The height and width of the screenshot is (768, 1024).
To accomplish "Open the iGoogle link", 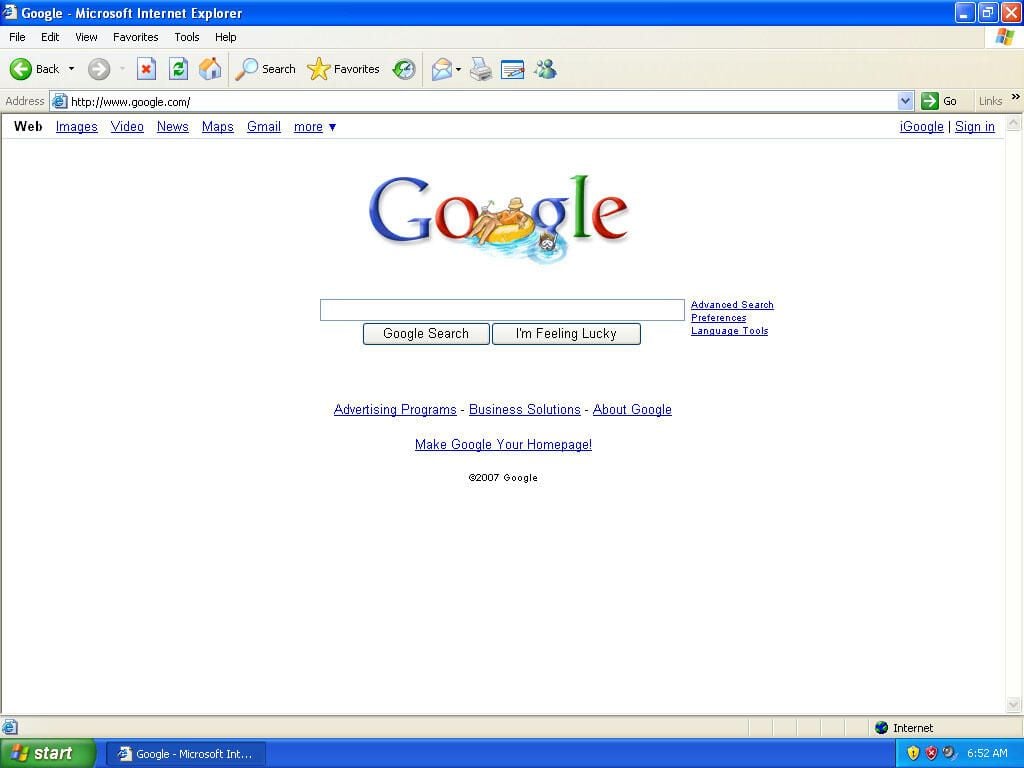I will pyautogui.click(x=921, y=127).
